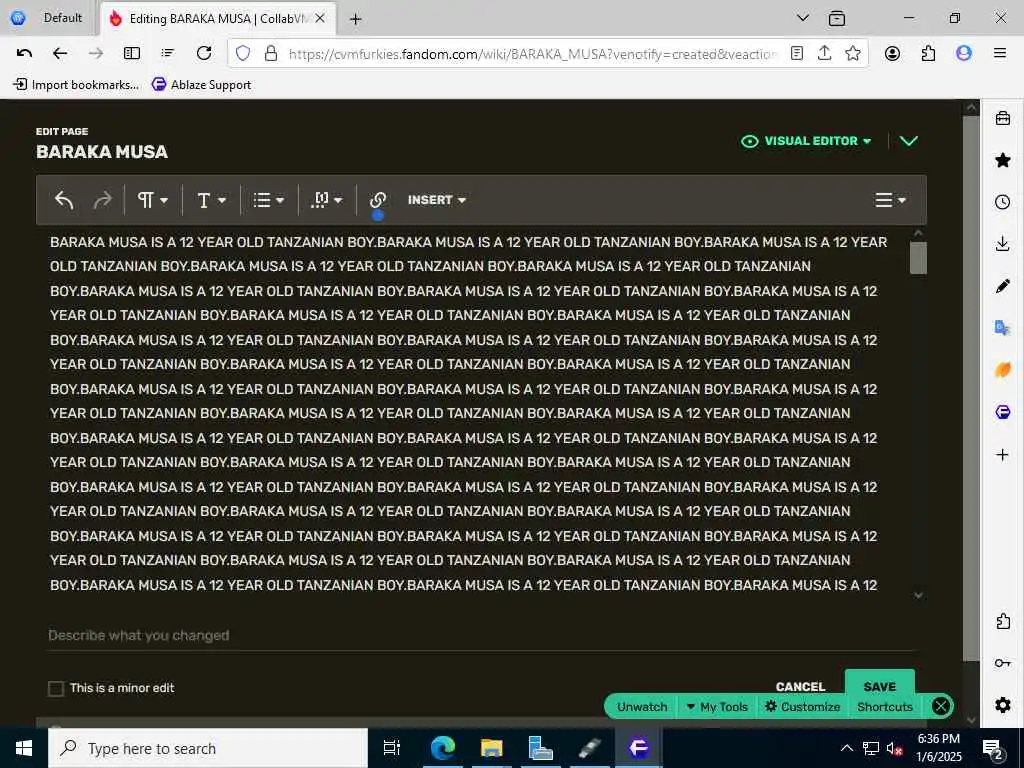The width and height of the screenshot is (1024, 768).
Task: Open tracking protection shield
Action: coord(243,54)
